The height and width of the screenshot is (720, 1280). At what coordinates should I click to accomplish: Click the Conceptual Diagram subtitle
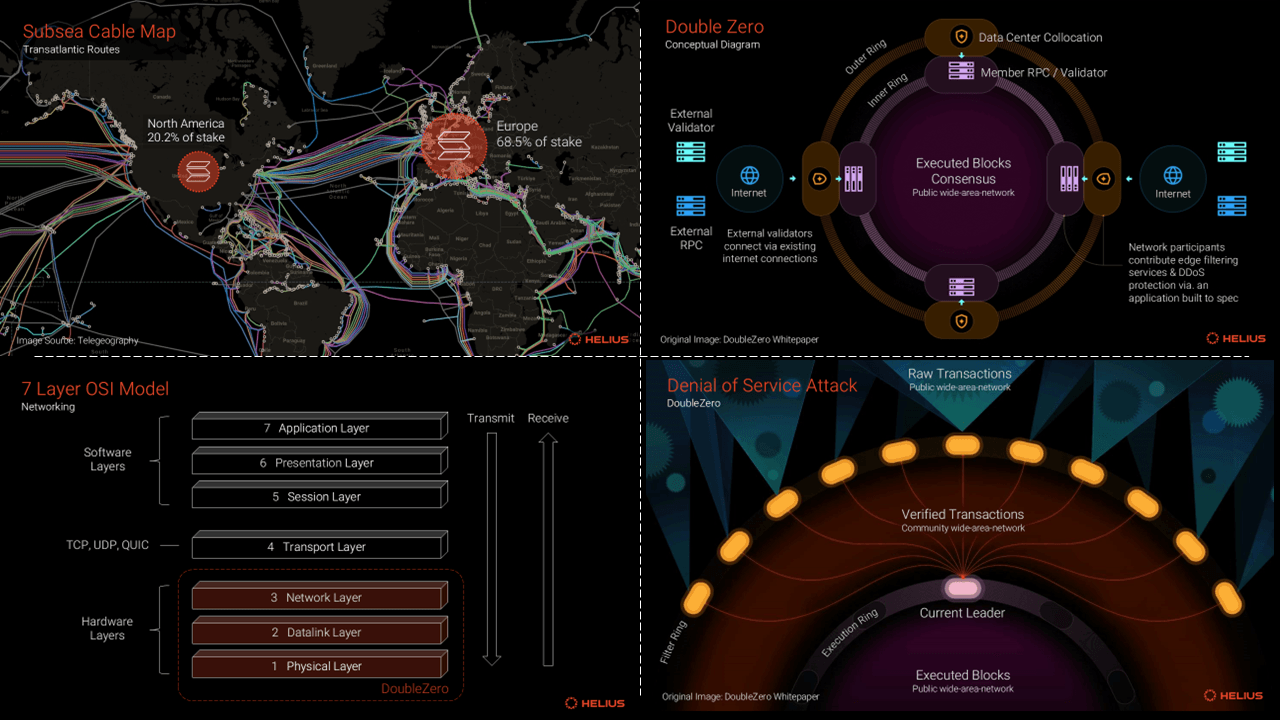point(712,45)
